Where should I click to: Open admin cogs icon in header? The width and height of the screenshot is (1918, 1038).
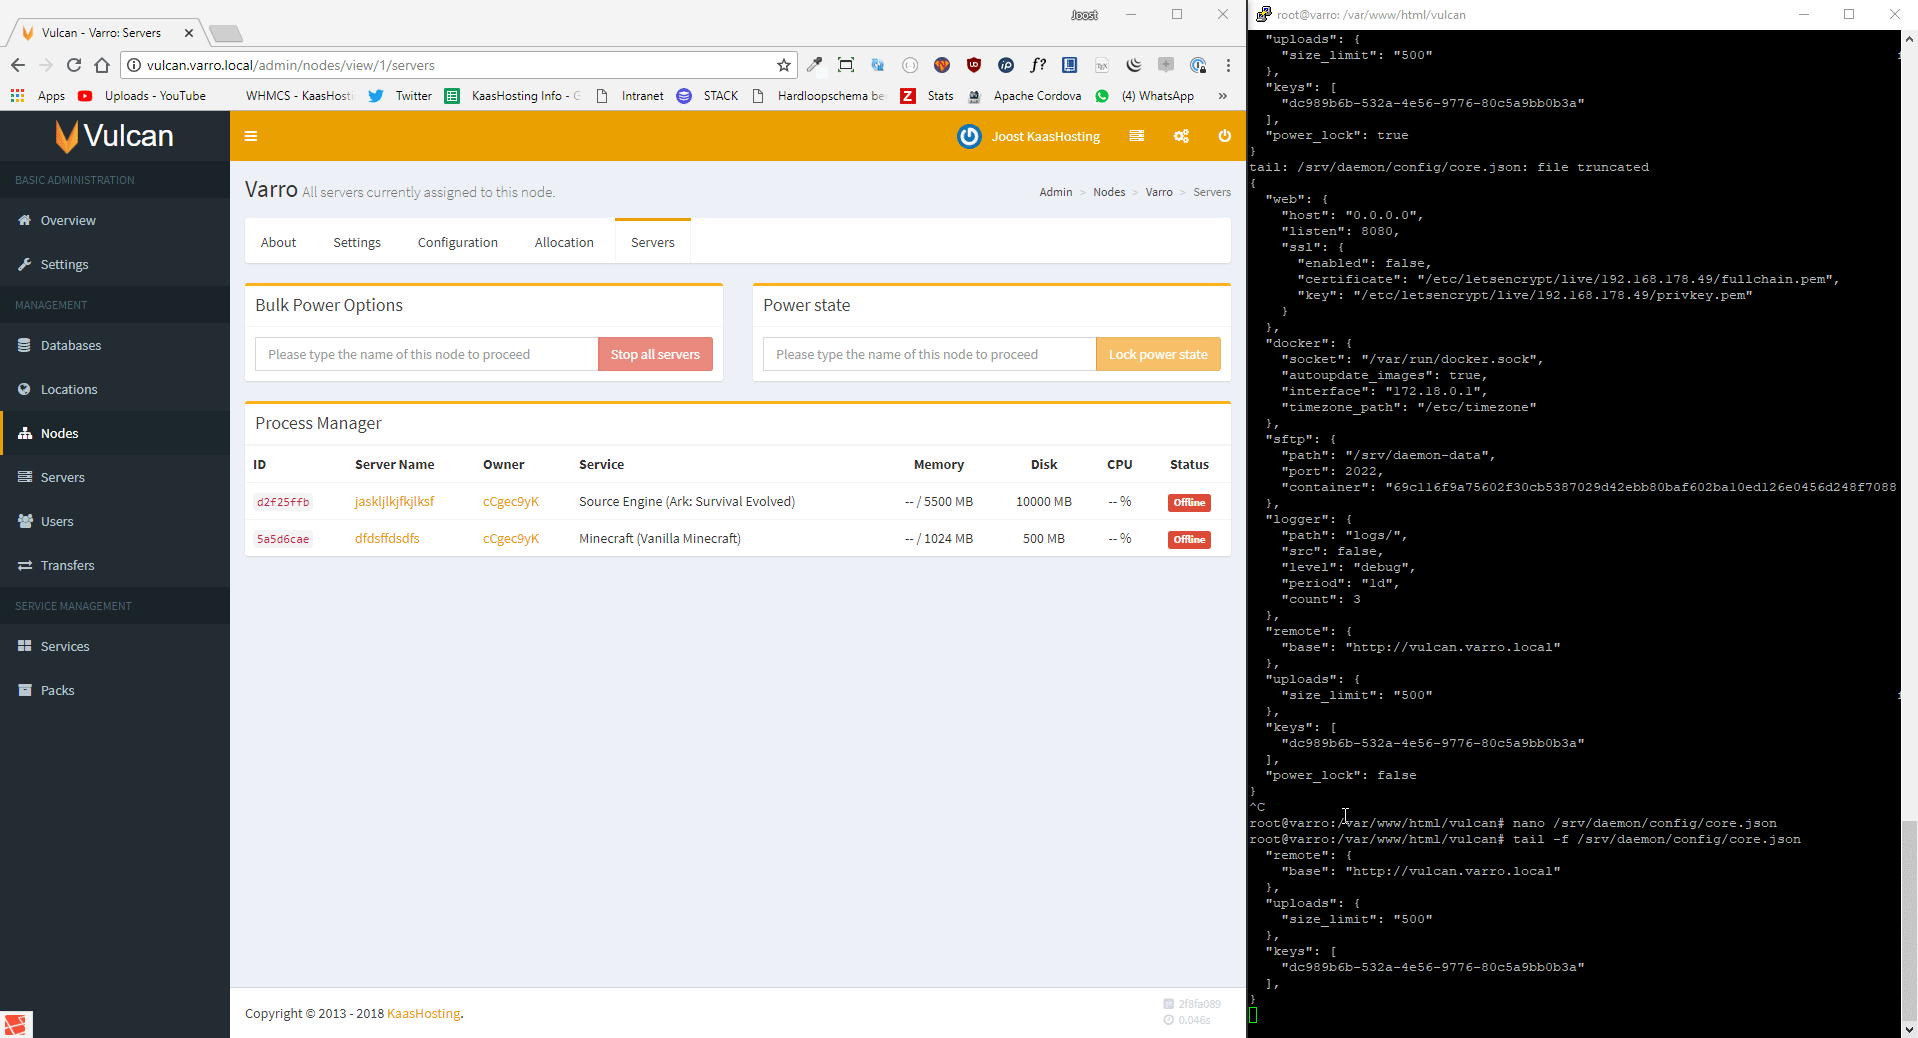(x=1181, y=136)
